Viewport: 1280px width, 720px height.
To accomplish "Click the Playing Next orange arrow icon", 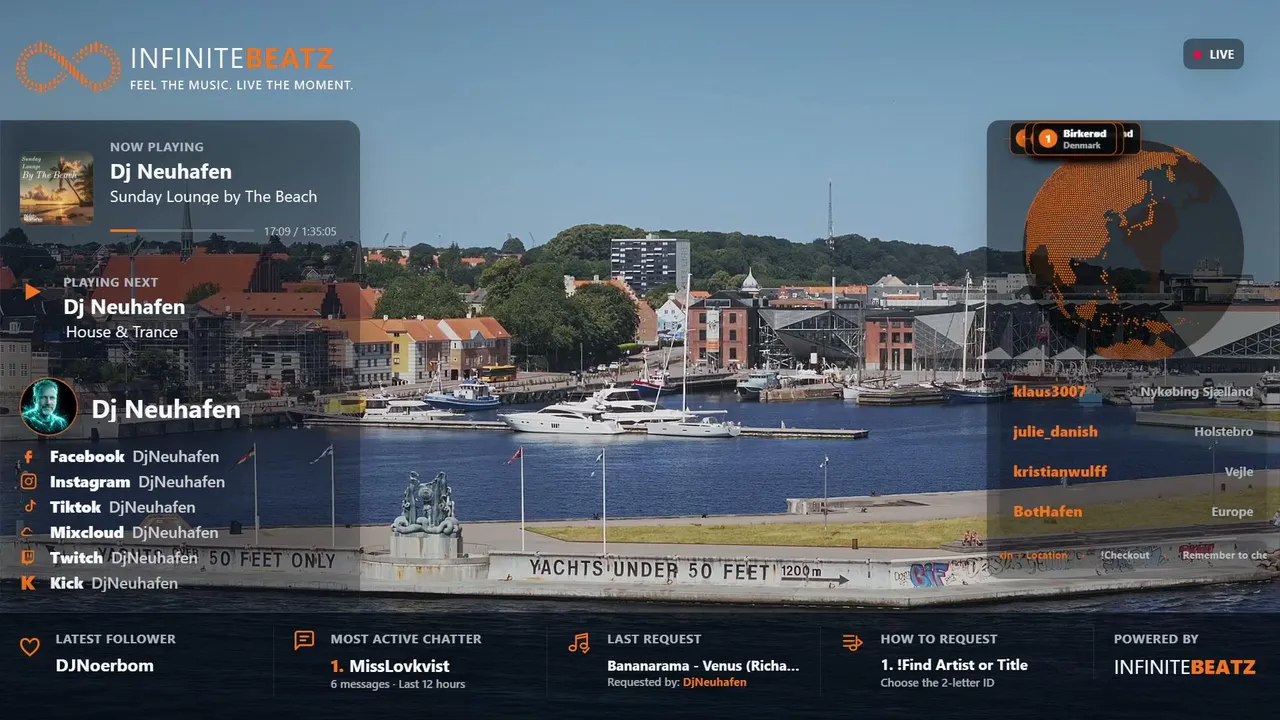I will tap(33, 291).
